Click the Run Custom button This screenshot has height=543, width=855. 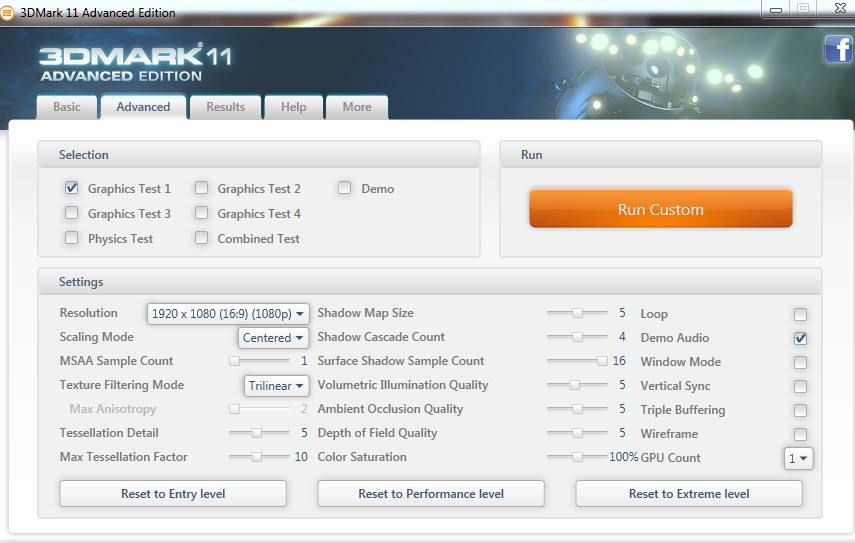[x=660, y=209]
